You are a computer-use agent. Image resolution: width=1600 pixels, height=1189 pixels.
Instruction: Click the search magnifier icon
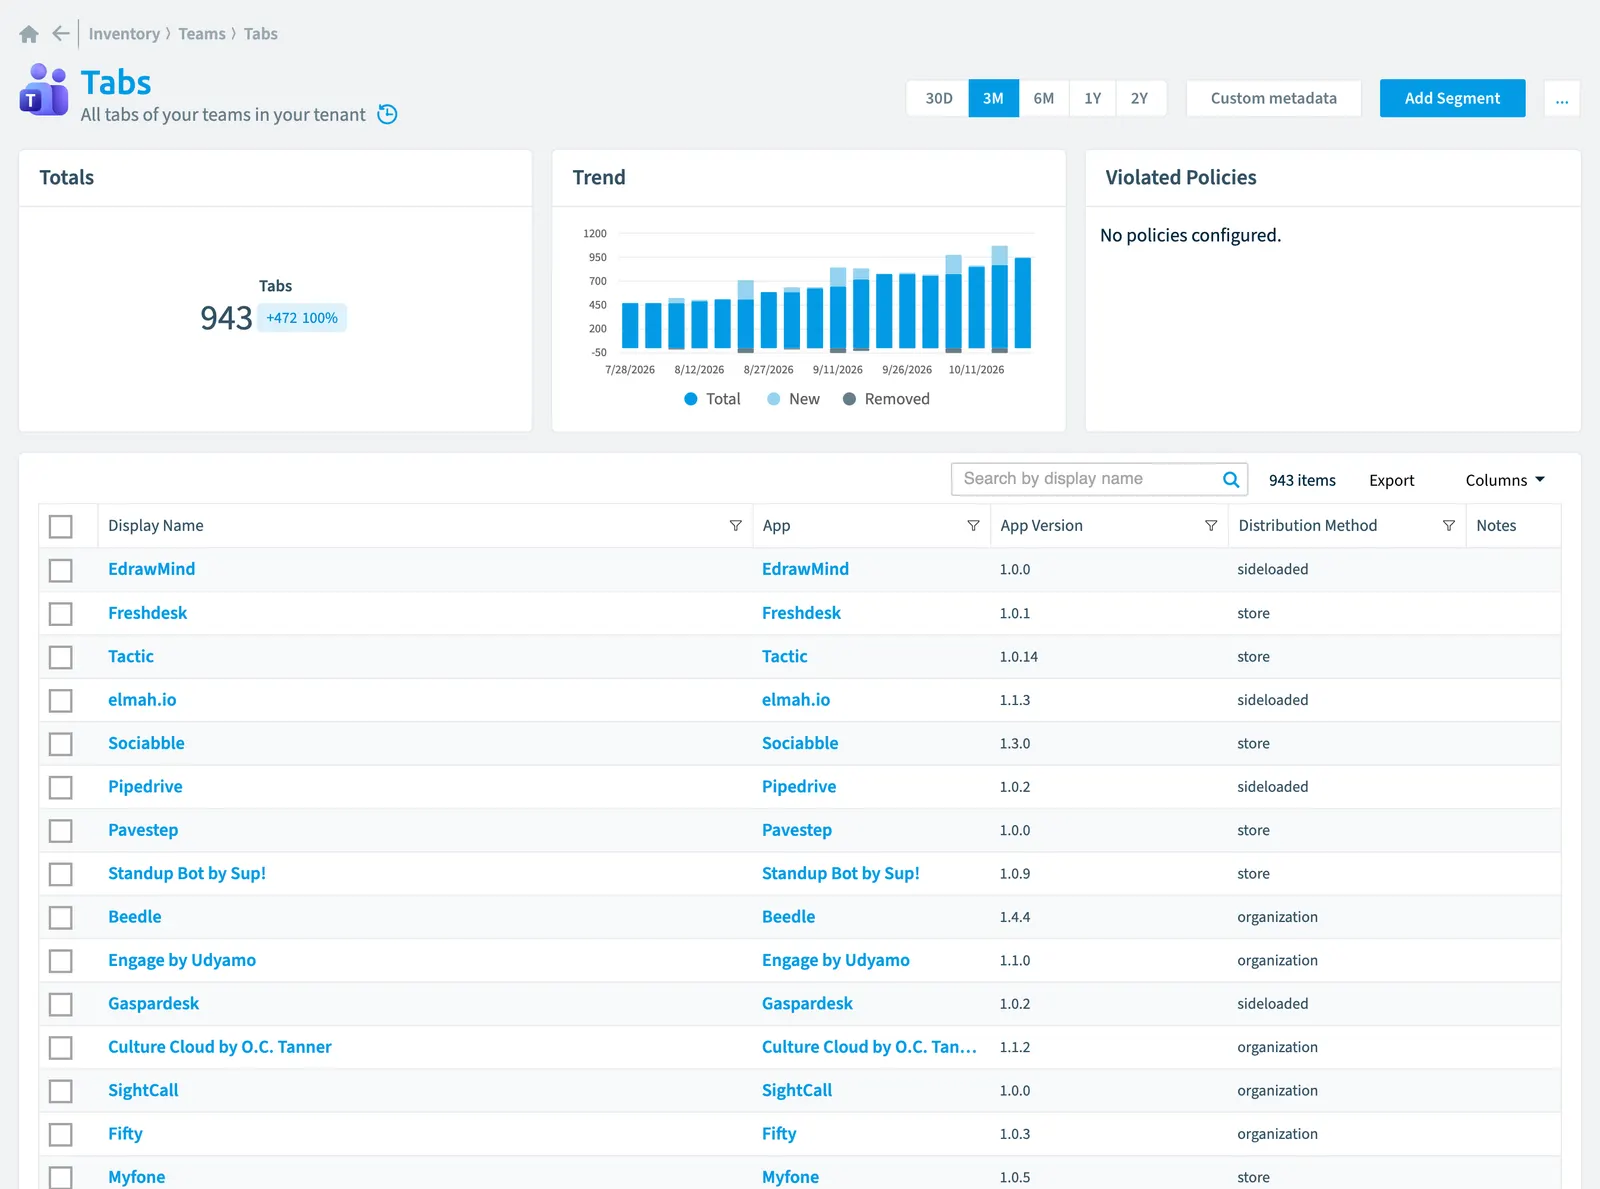(1231, 480)
